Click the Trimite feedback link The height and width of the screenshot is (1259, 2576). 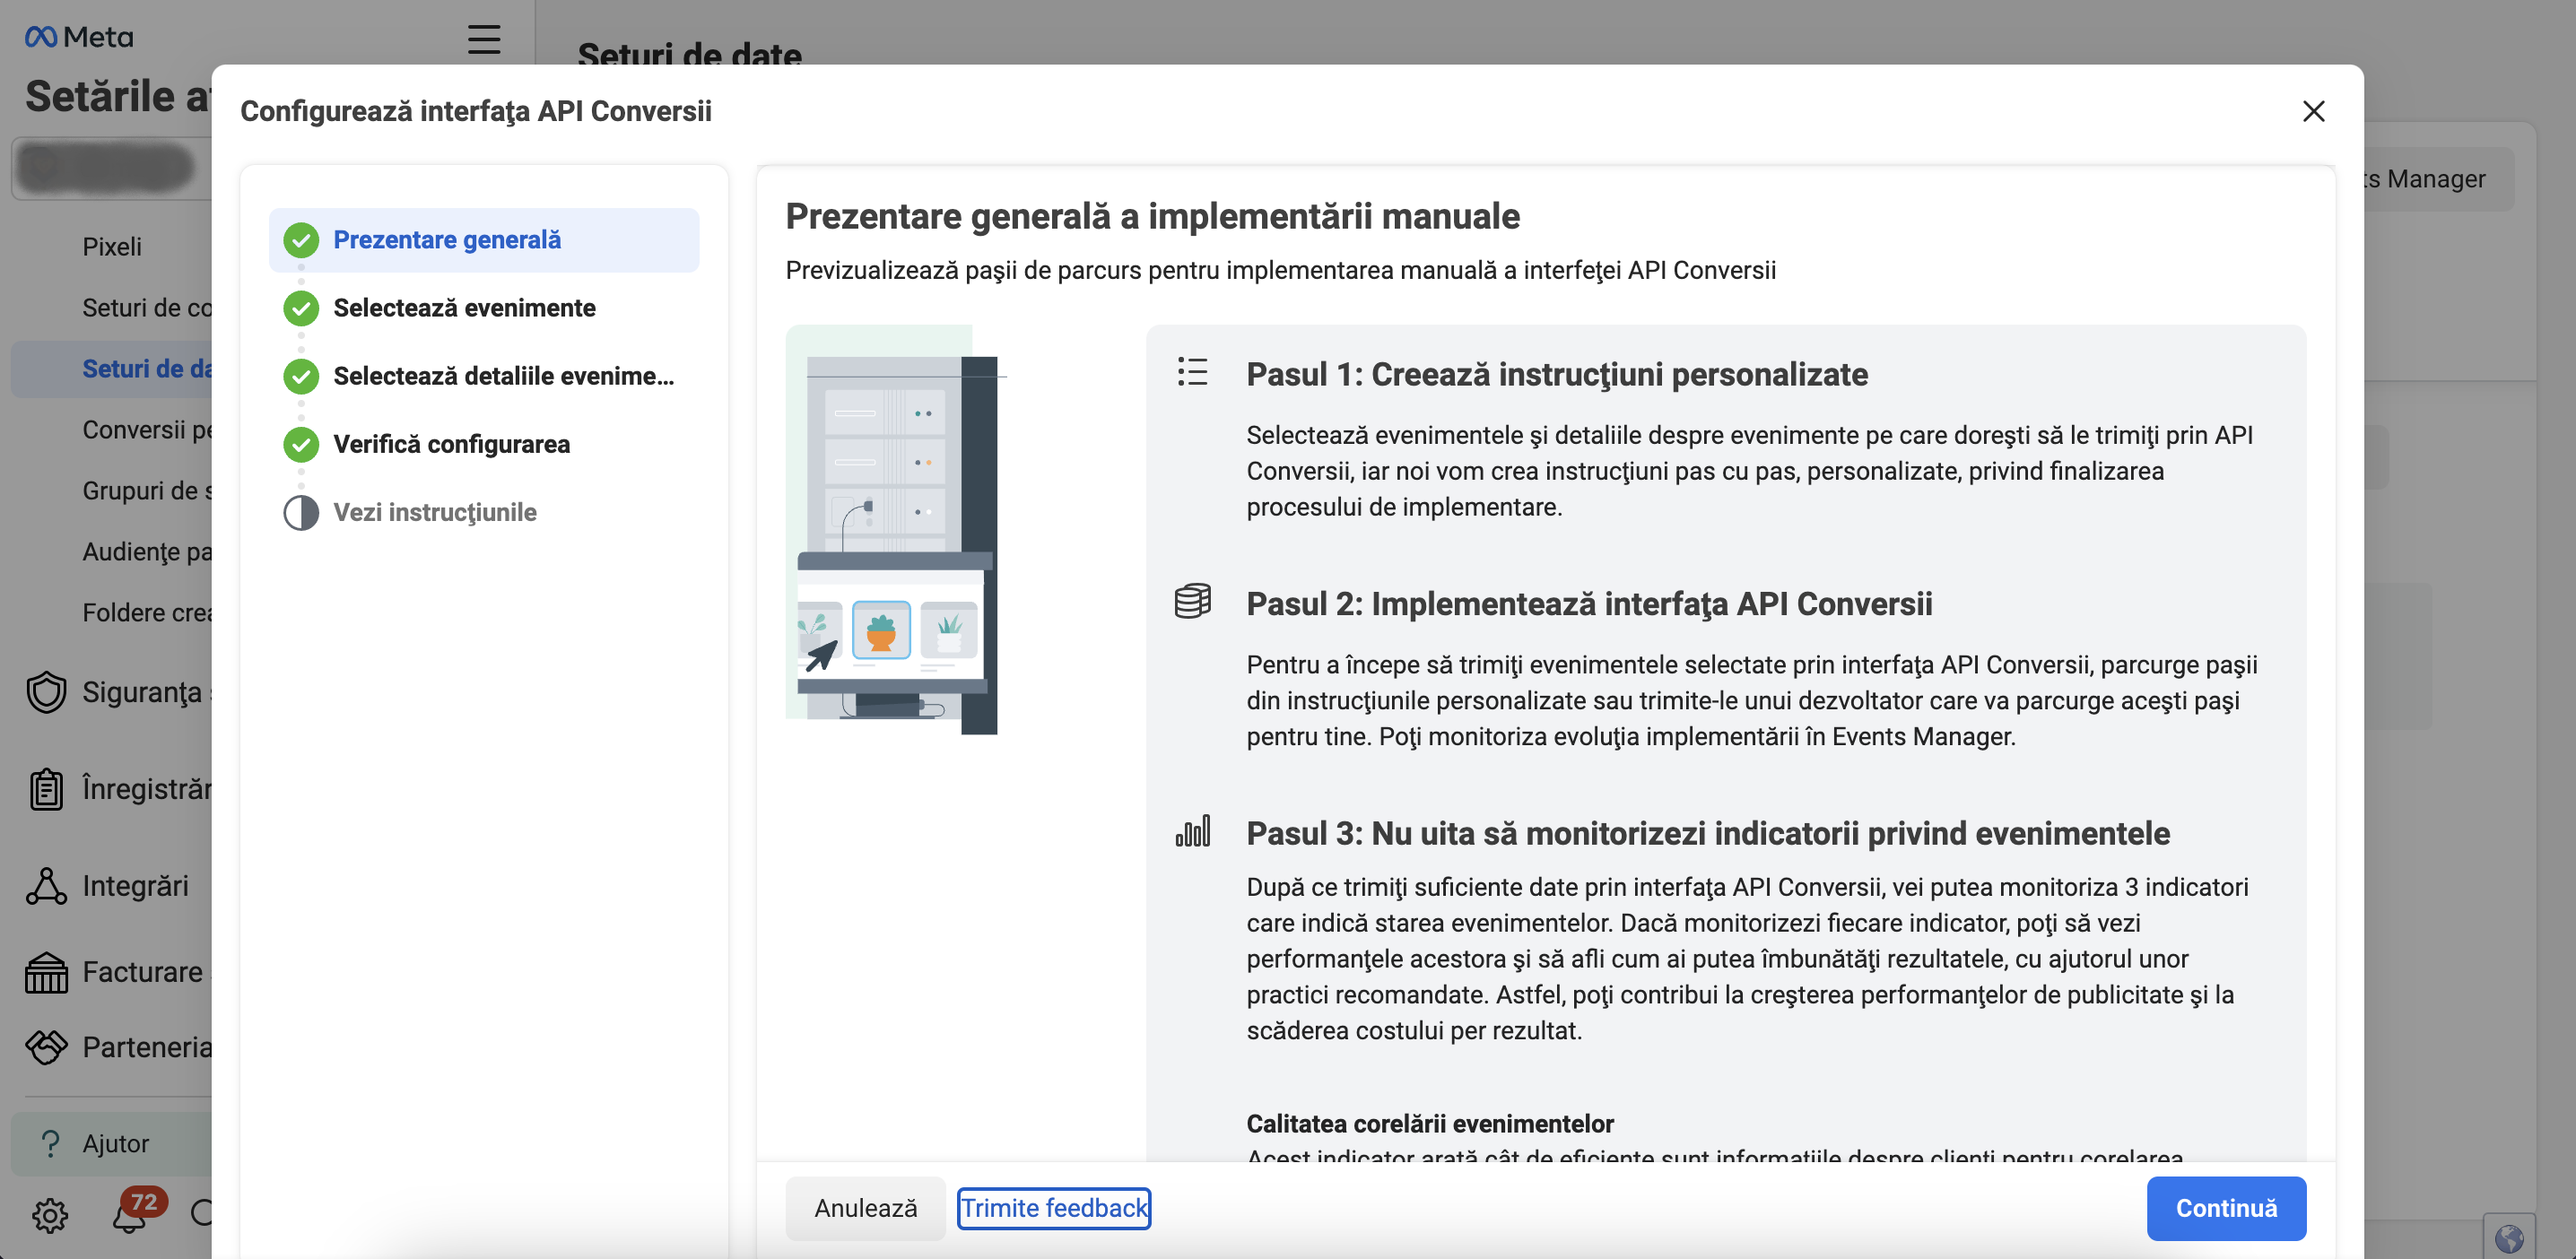(1054, 1207)
